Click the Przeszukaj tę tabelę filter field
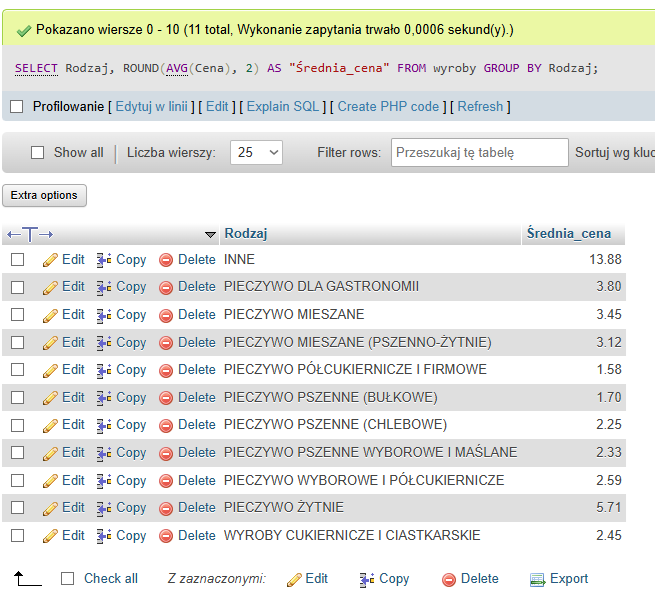The image size is (655, 598). pos(479,153)
